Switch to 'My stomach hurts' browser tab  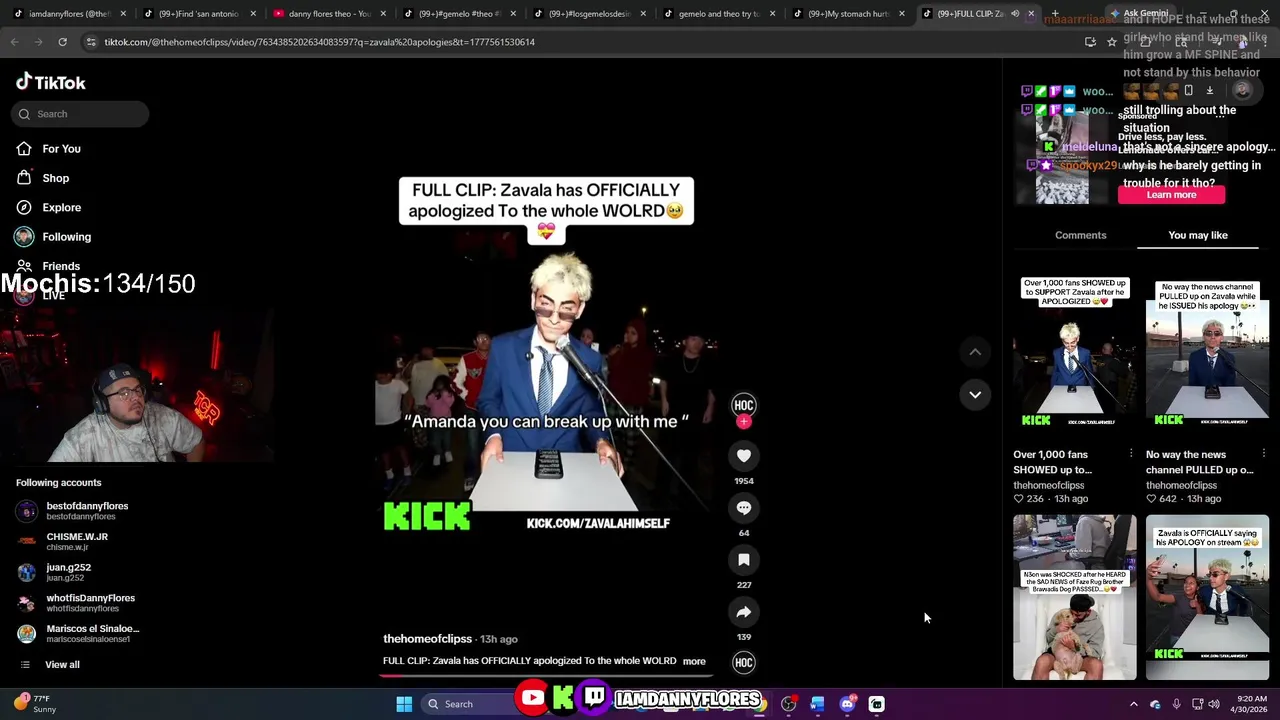(850, 14)
